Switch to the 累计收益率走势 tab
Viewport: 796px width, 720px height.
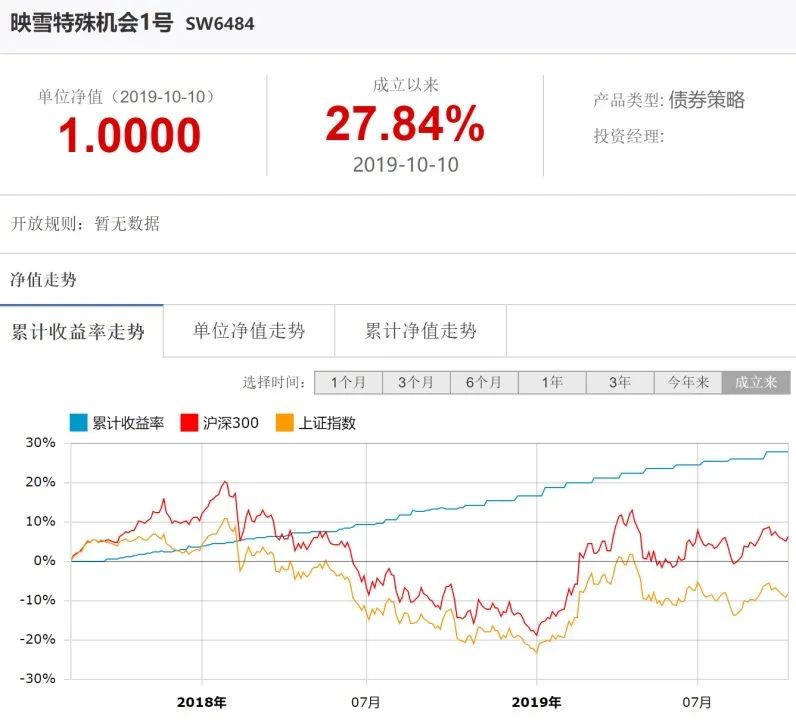pos(81,331)
